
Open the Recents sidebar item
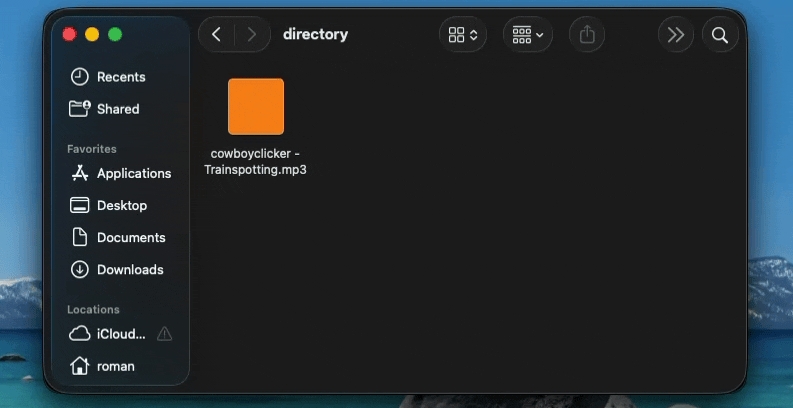pos(108,77)
